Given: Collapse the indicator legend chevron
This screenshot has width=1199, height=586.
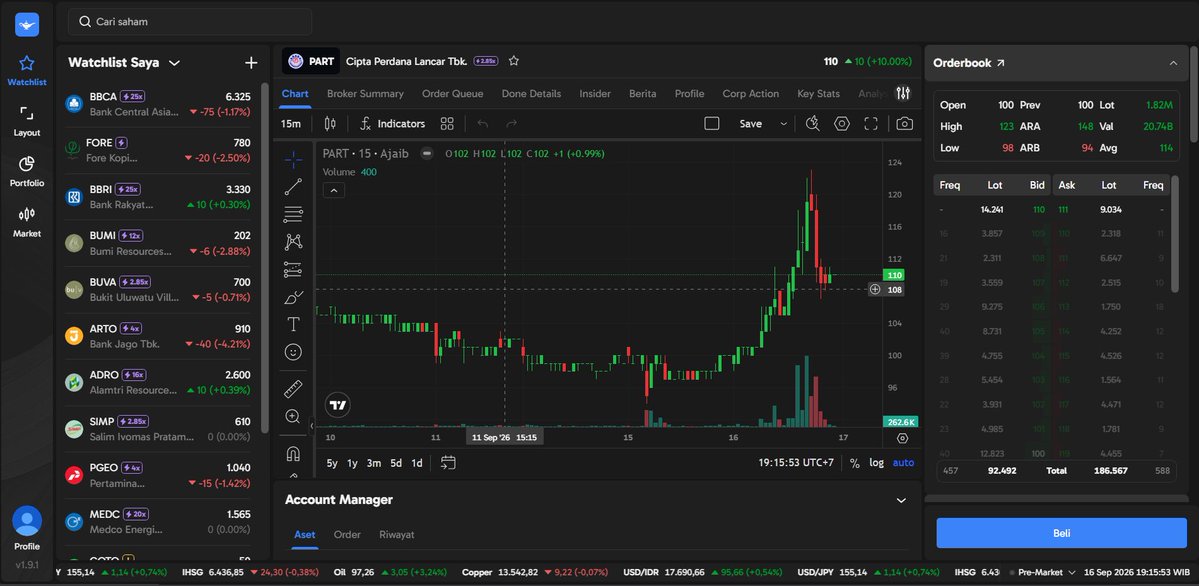Looking at the screenshot, I should click(334, 190).
